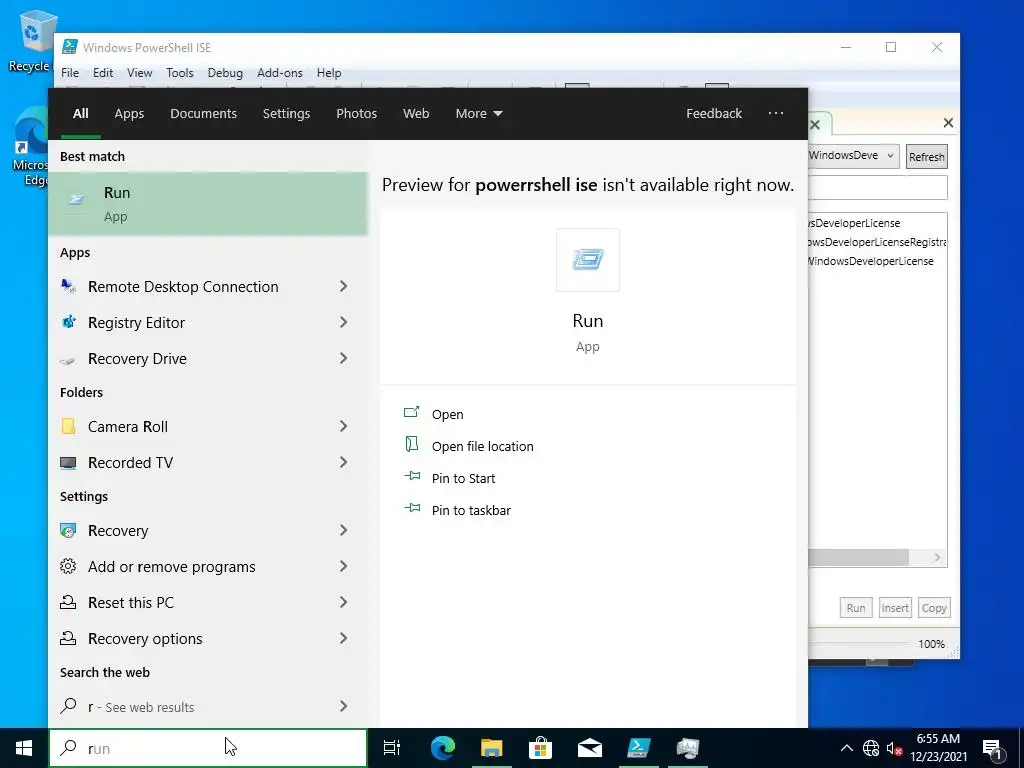Close the ISE Commands add-on pane
Viewport: 1024px width, 768px height.
tap(948, 122)
